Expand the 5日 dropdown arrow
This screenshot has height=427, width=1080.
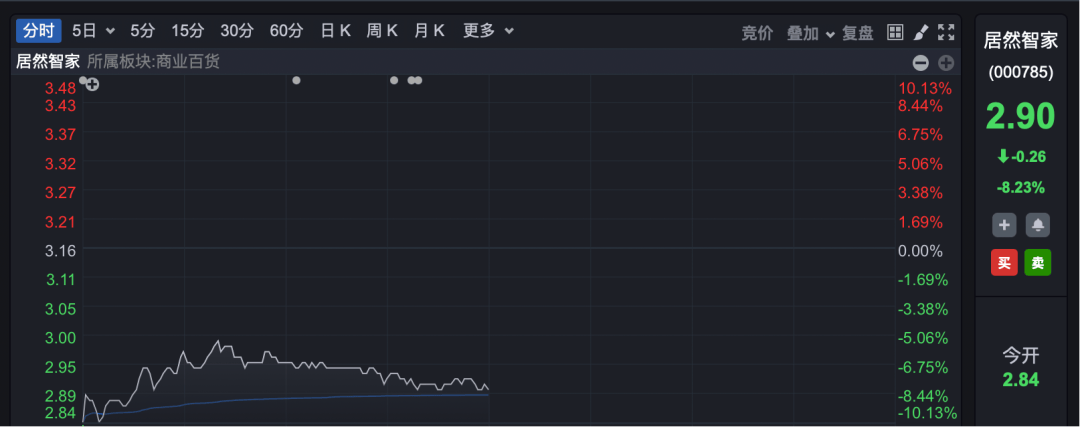pos(111,31)
